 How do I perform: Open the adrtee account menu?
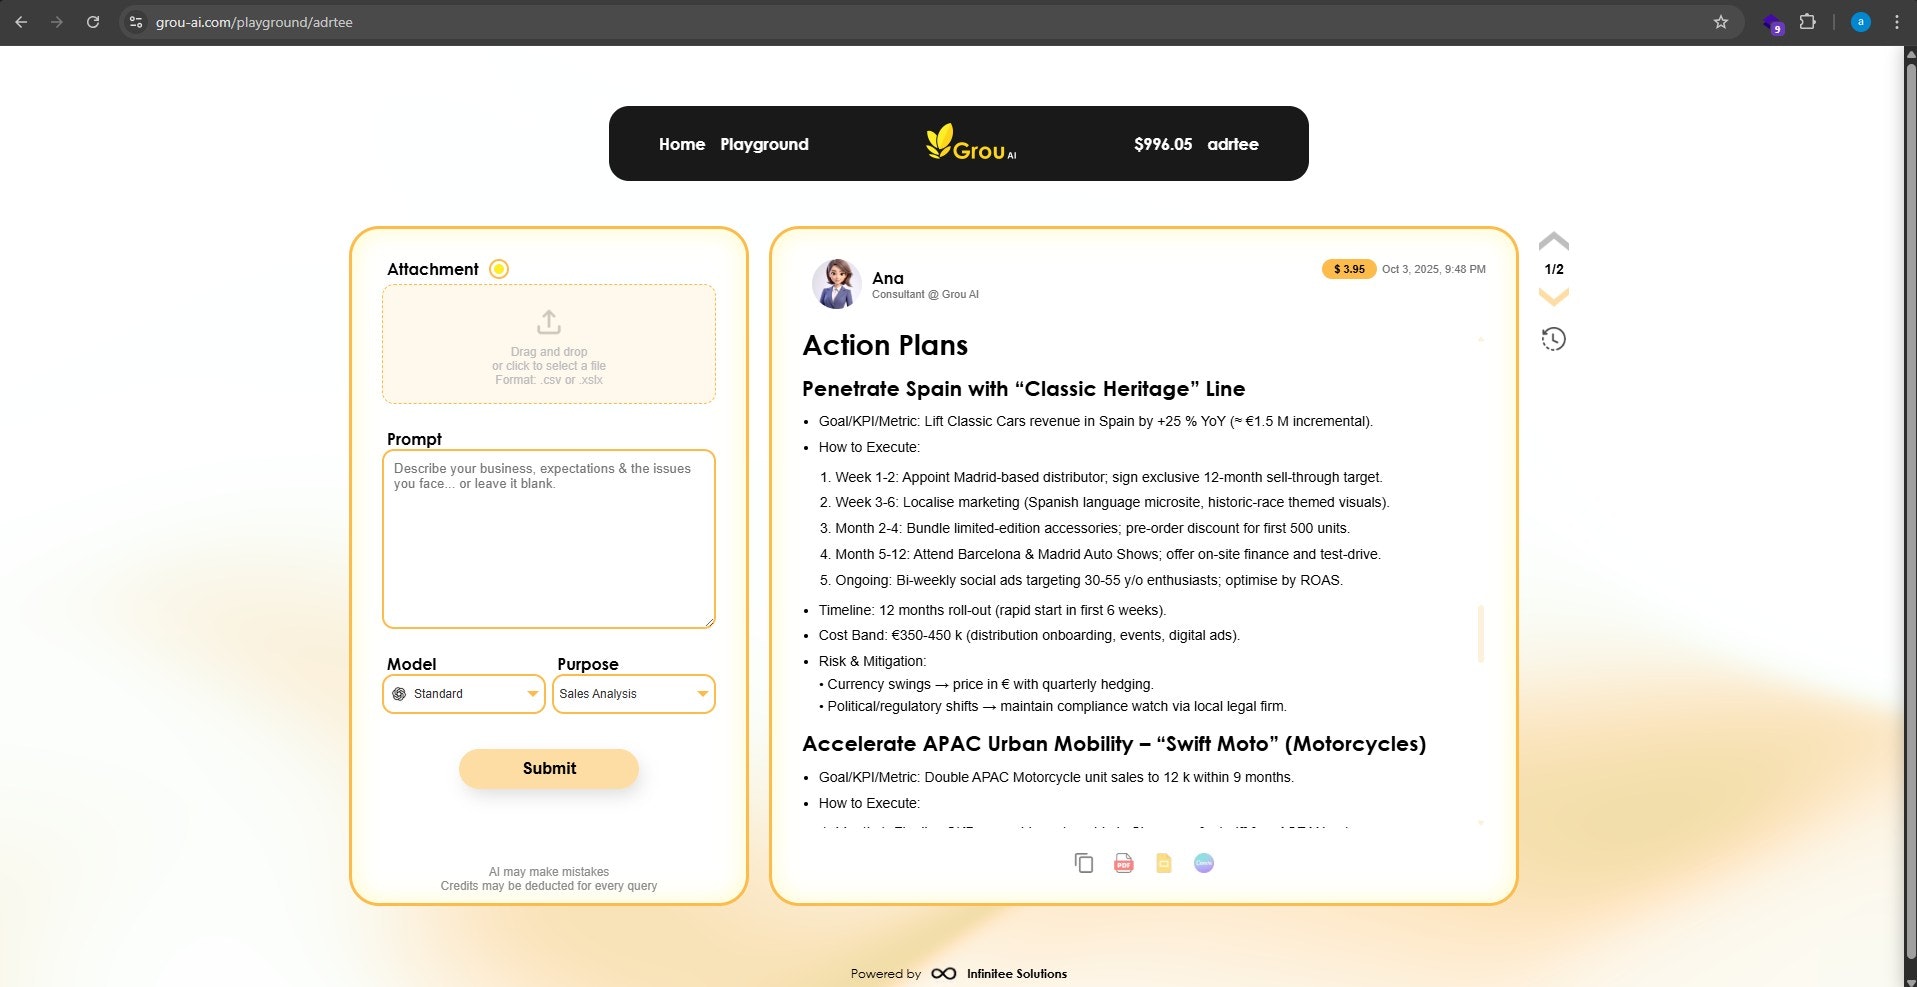(1232, 144)
